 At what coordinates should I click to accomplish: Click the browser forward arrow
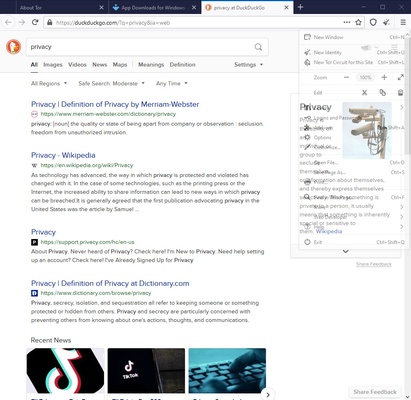pyautogui.click(x=22, y=22)
